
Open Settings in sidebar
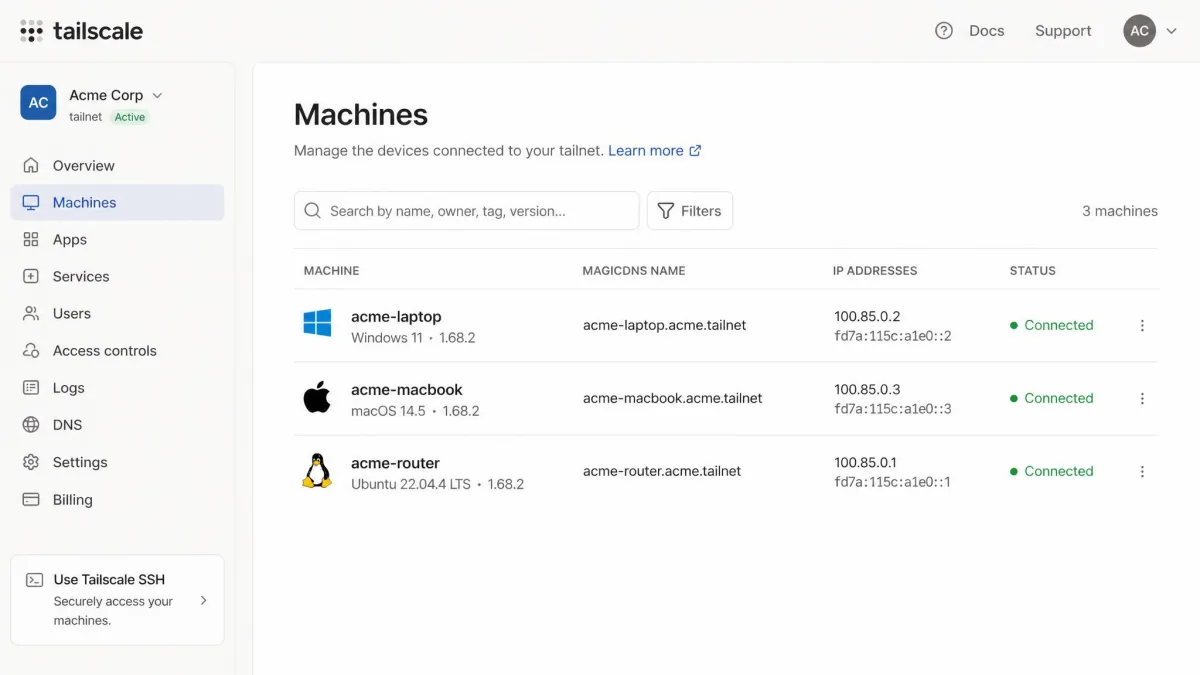click(x=117, y=462)
